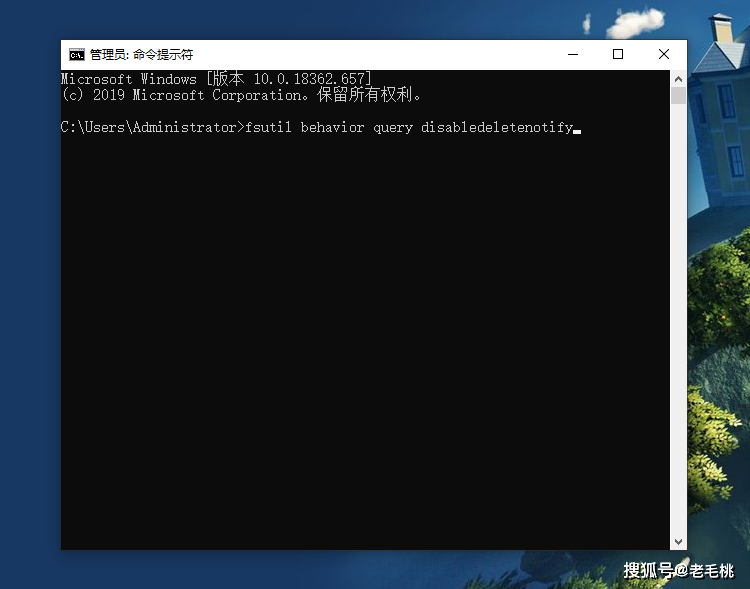750x589 pixels.
Task: Click disabledeletenotify in the command line
Action: [x=496, y=127]
